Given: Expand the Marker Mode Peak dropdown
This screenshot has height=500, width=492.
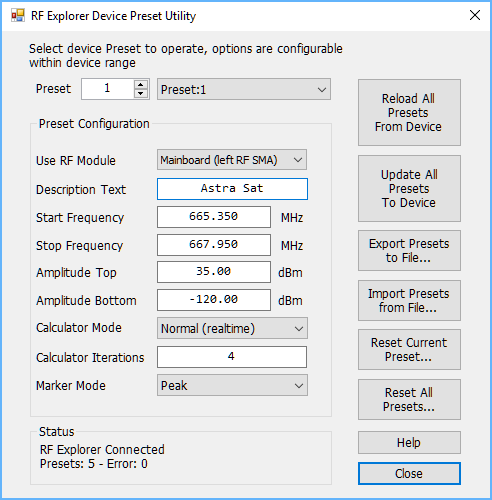Looking at the screenshot, I should tap(232, 385).
